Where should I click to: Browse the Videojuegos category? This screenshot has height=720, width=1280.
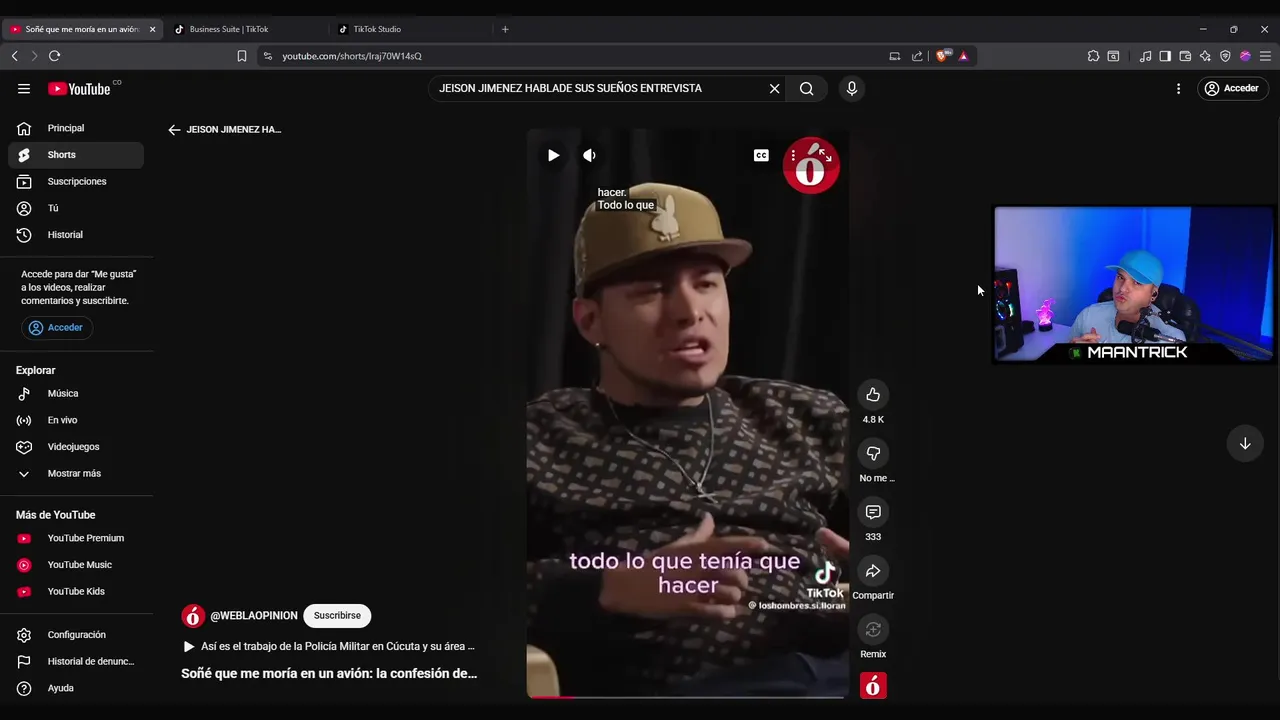[76, 447]
